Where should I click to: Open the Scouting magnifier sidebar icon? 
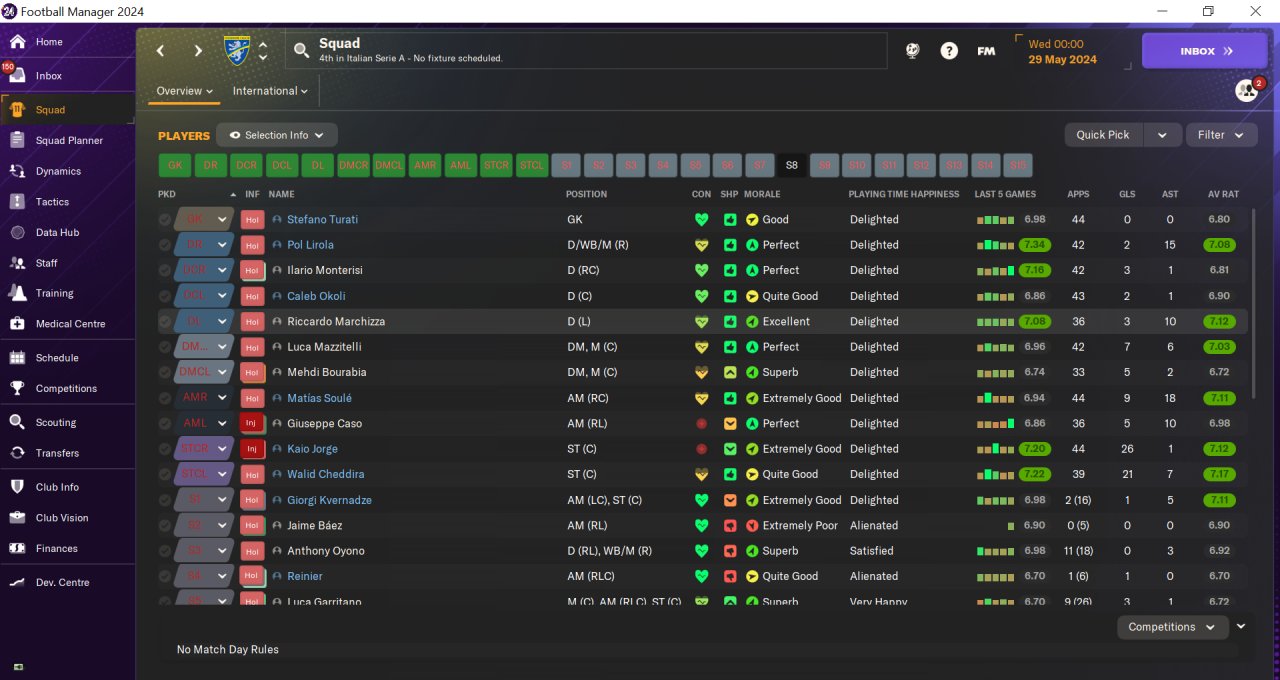point(17,422)
